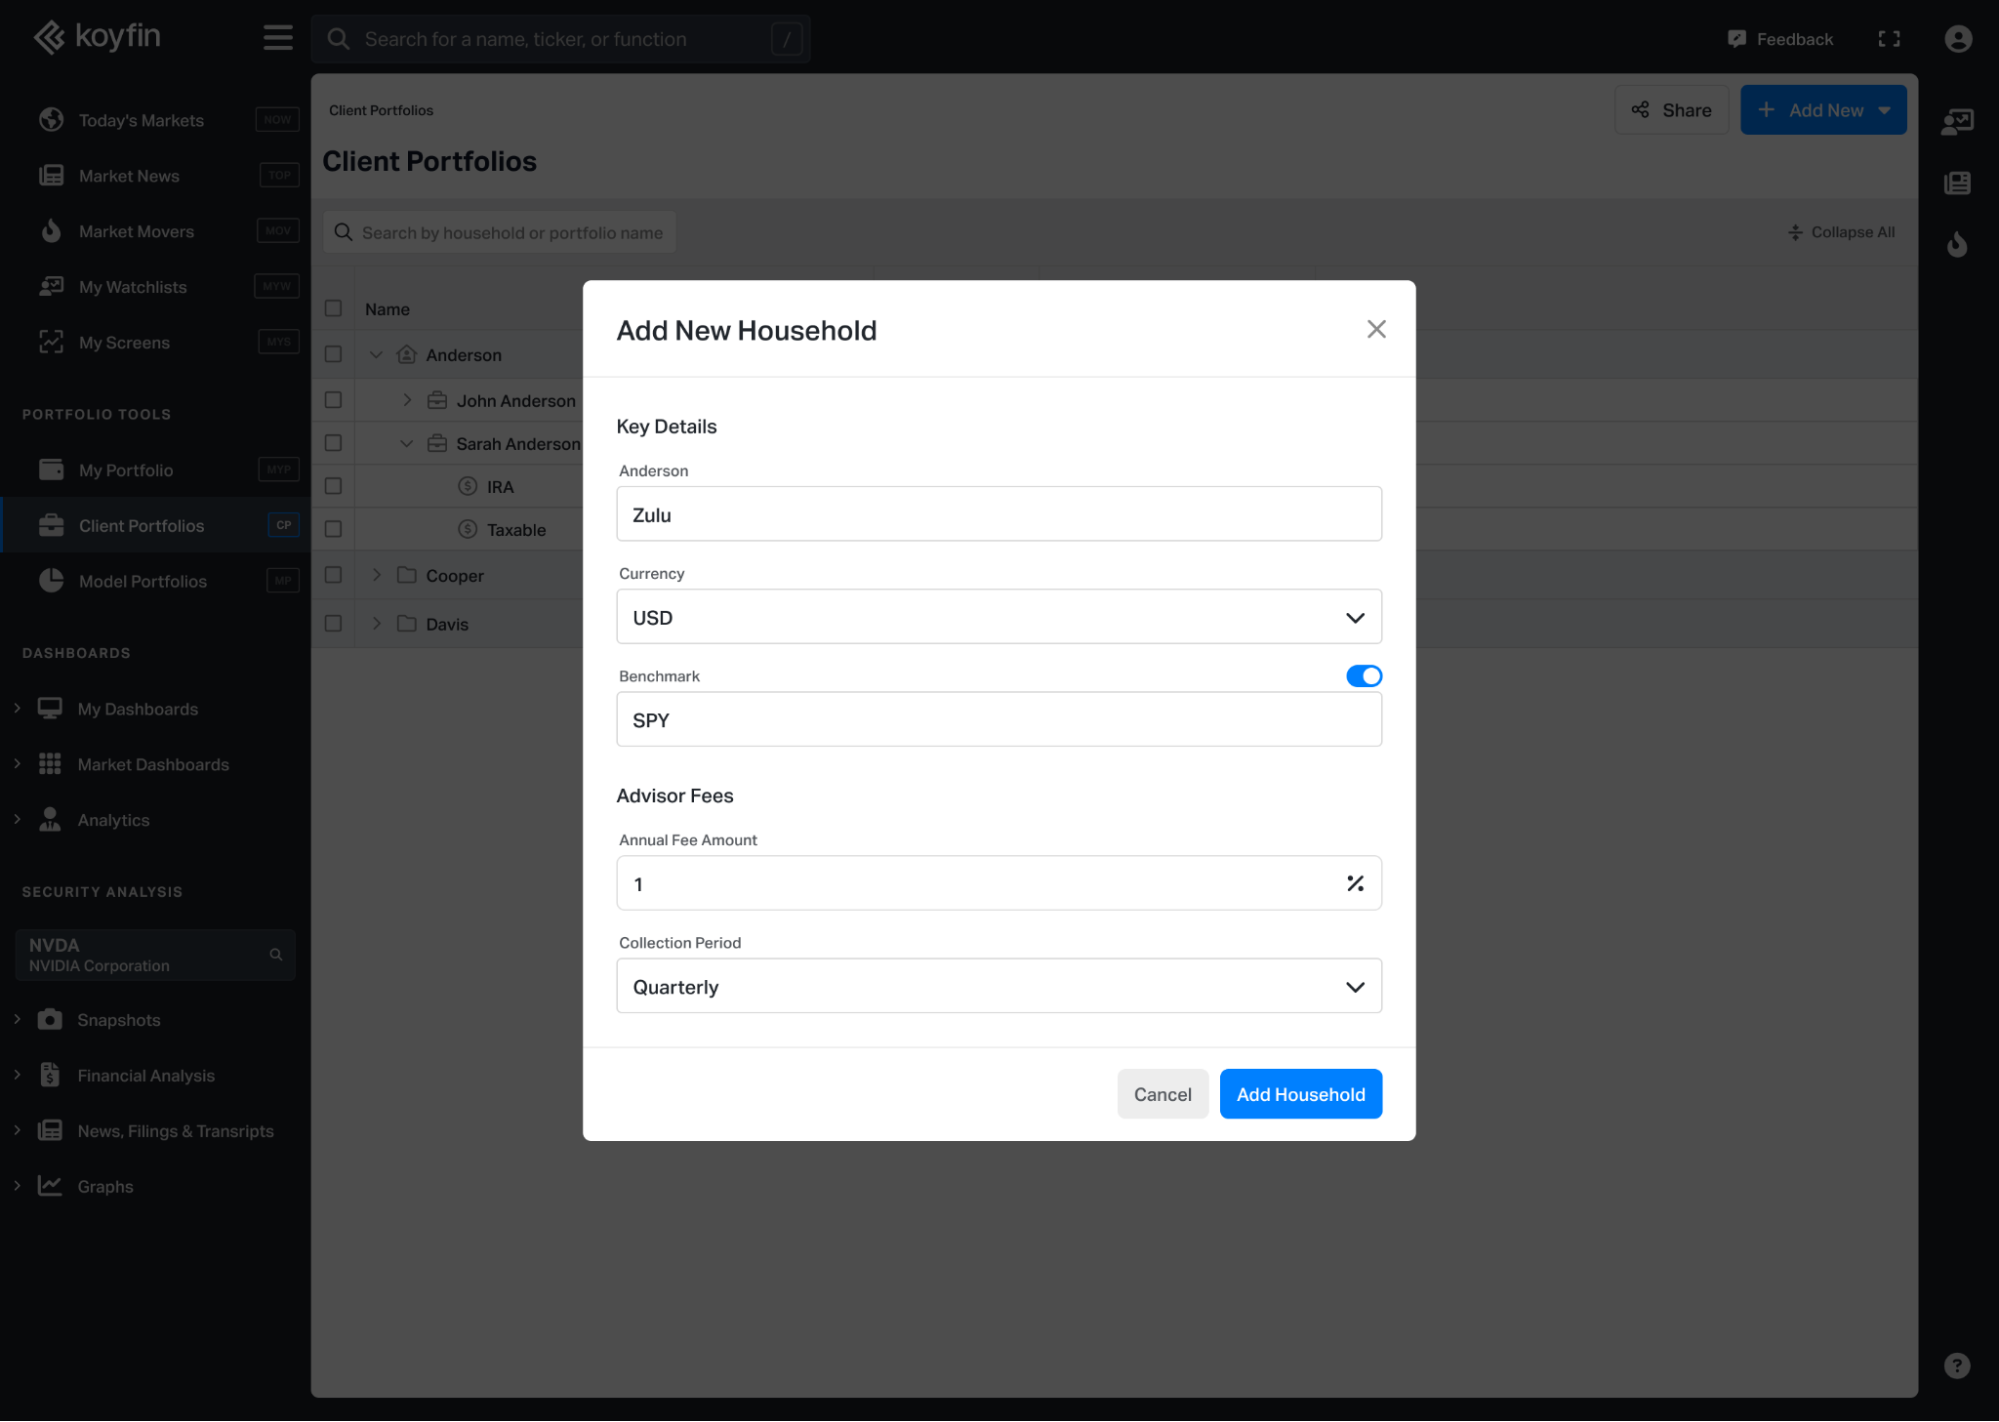1999x1422 pixels.
Task: Disable the Benchmark toggle switch
Action: coord(1362,676)
